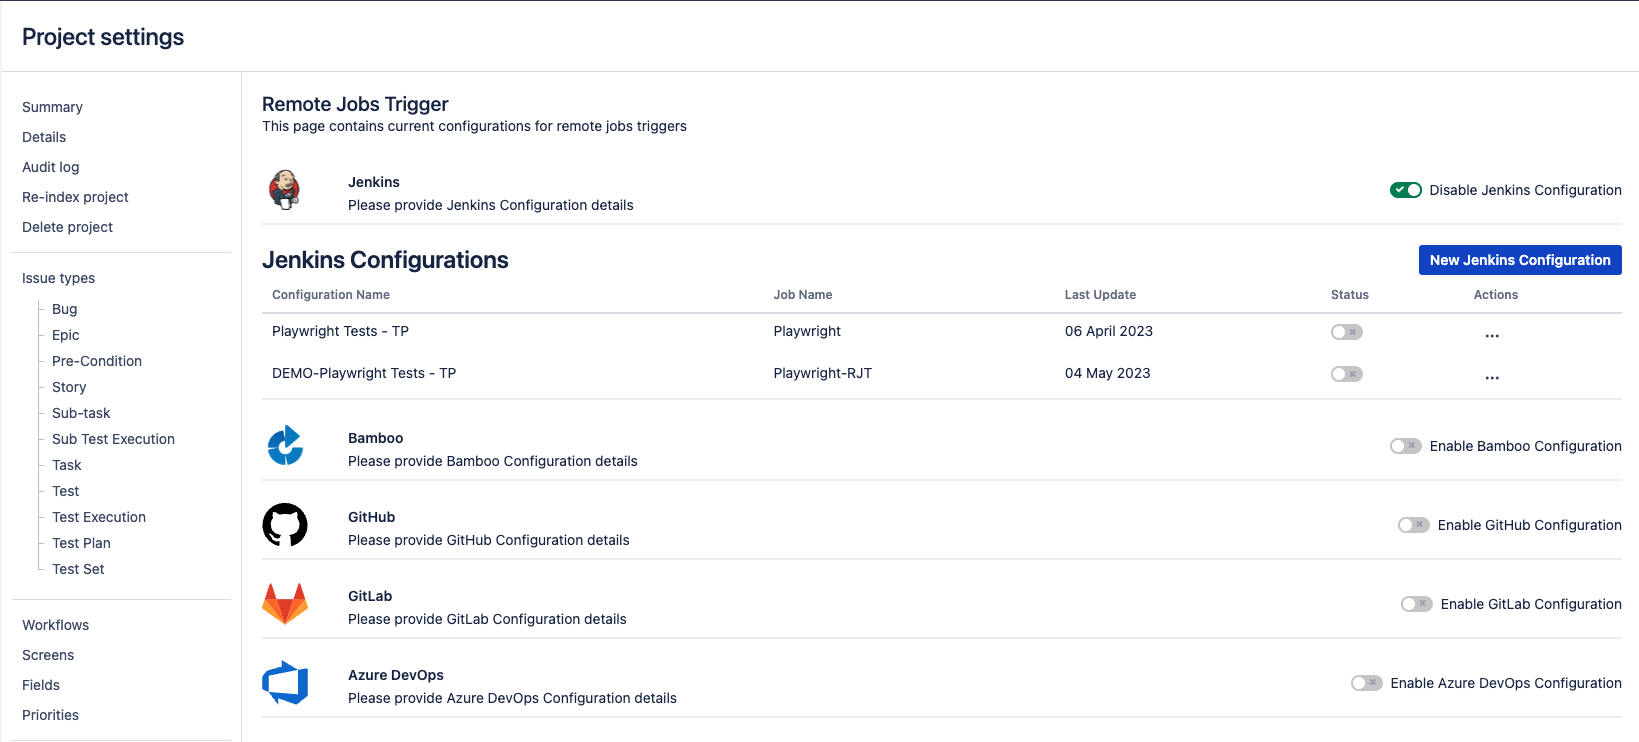Click Job Name column header

(x=803, y=295)
